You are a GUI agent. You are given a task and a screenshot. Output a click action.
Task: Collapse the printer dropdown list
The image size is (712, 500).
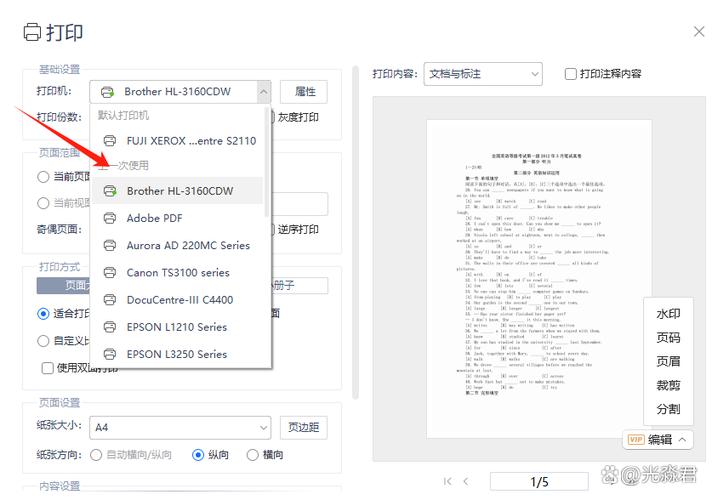pos(263,92)
